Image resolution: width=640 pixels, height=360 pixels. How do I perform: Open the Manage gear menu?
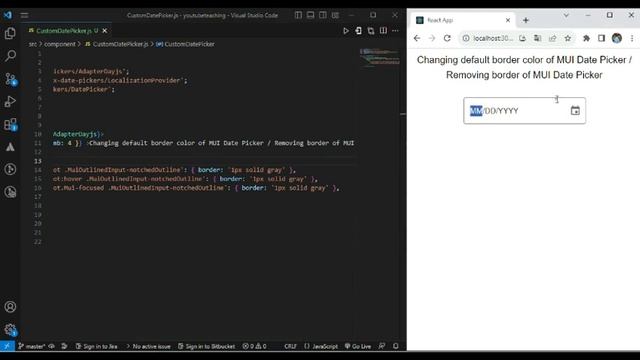[10, 329]
